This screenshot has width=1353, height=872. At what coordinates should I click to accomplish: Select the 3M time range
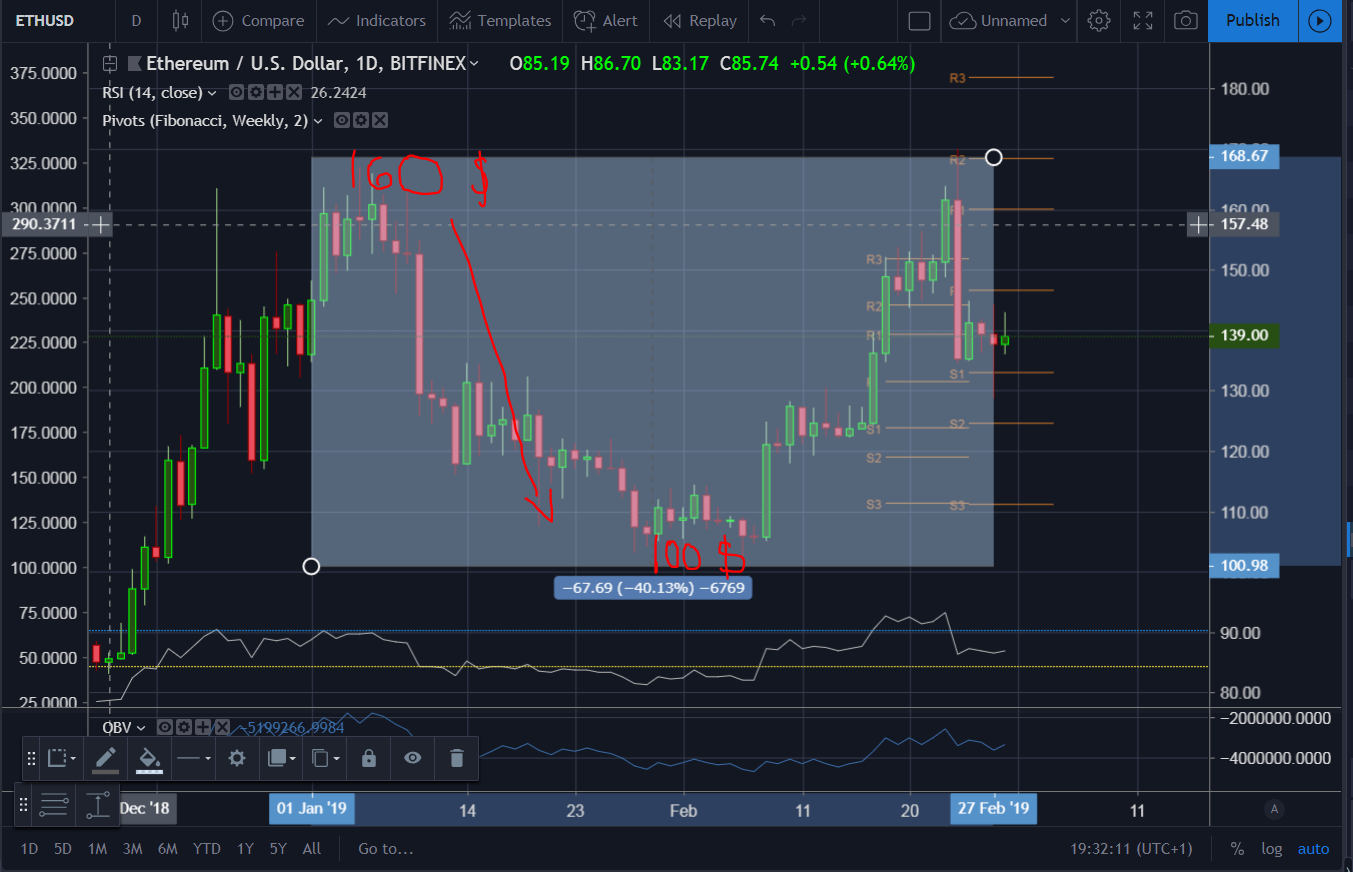(x=132, y=848)
